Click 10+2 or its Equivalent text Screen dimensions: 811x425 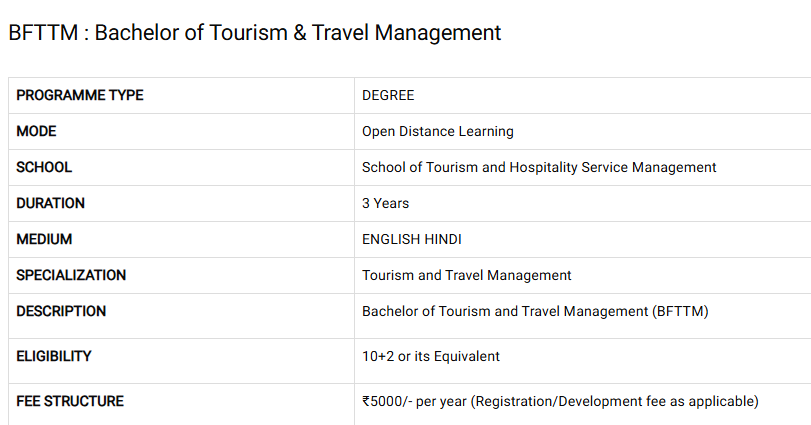tap(431, 356)
